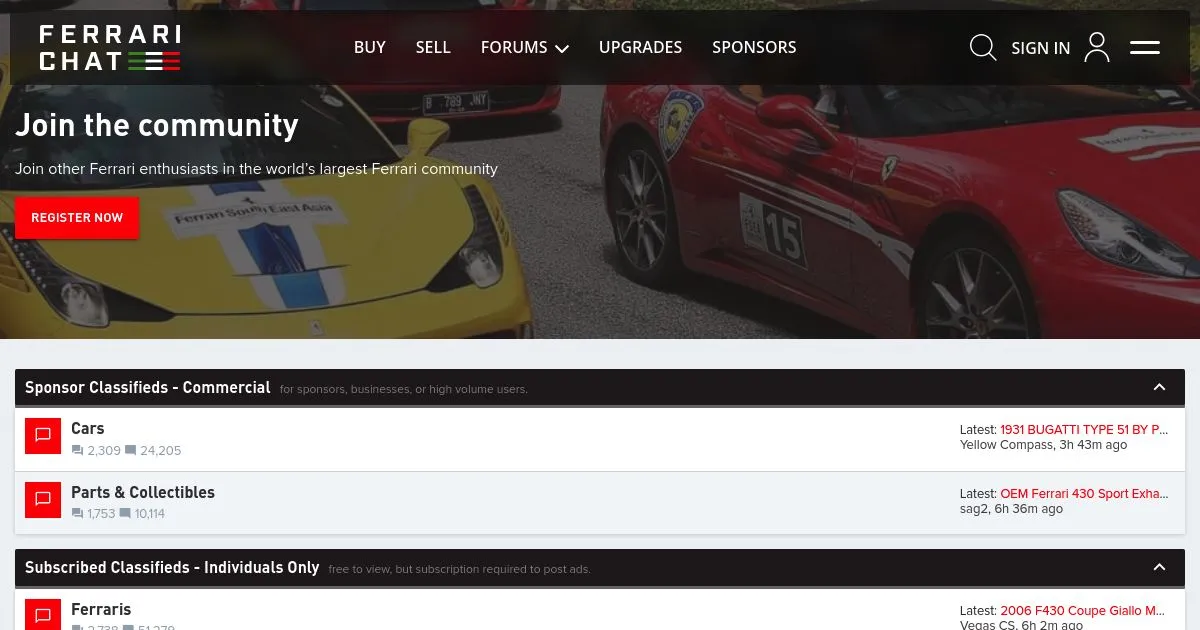
Task: Click username sag2
Action: coord(974,509)
